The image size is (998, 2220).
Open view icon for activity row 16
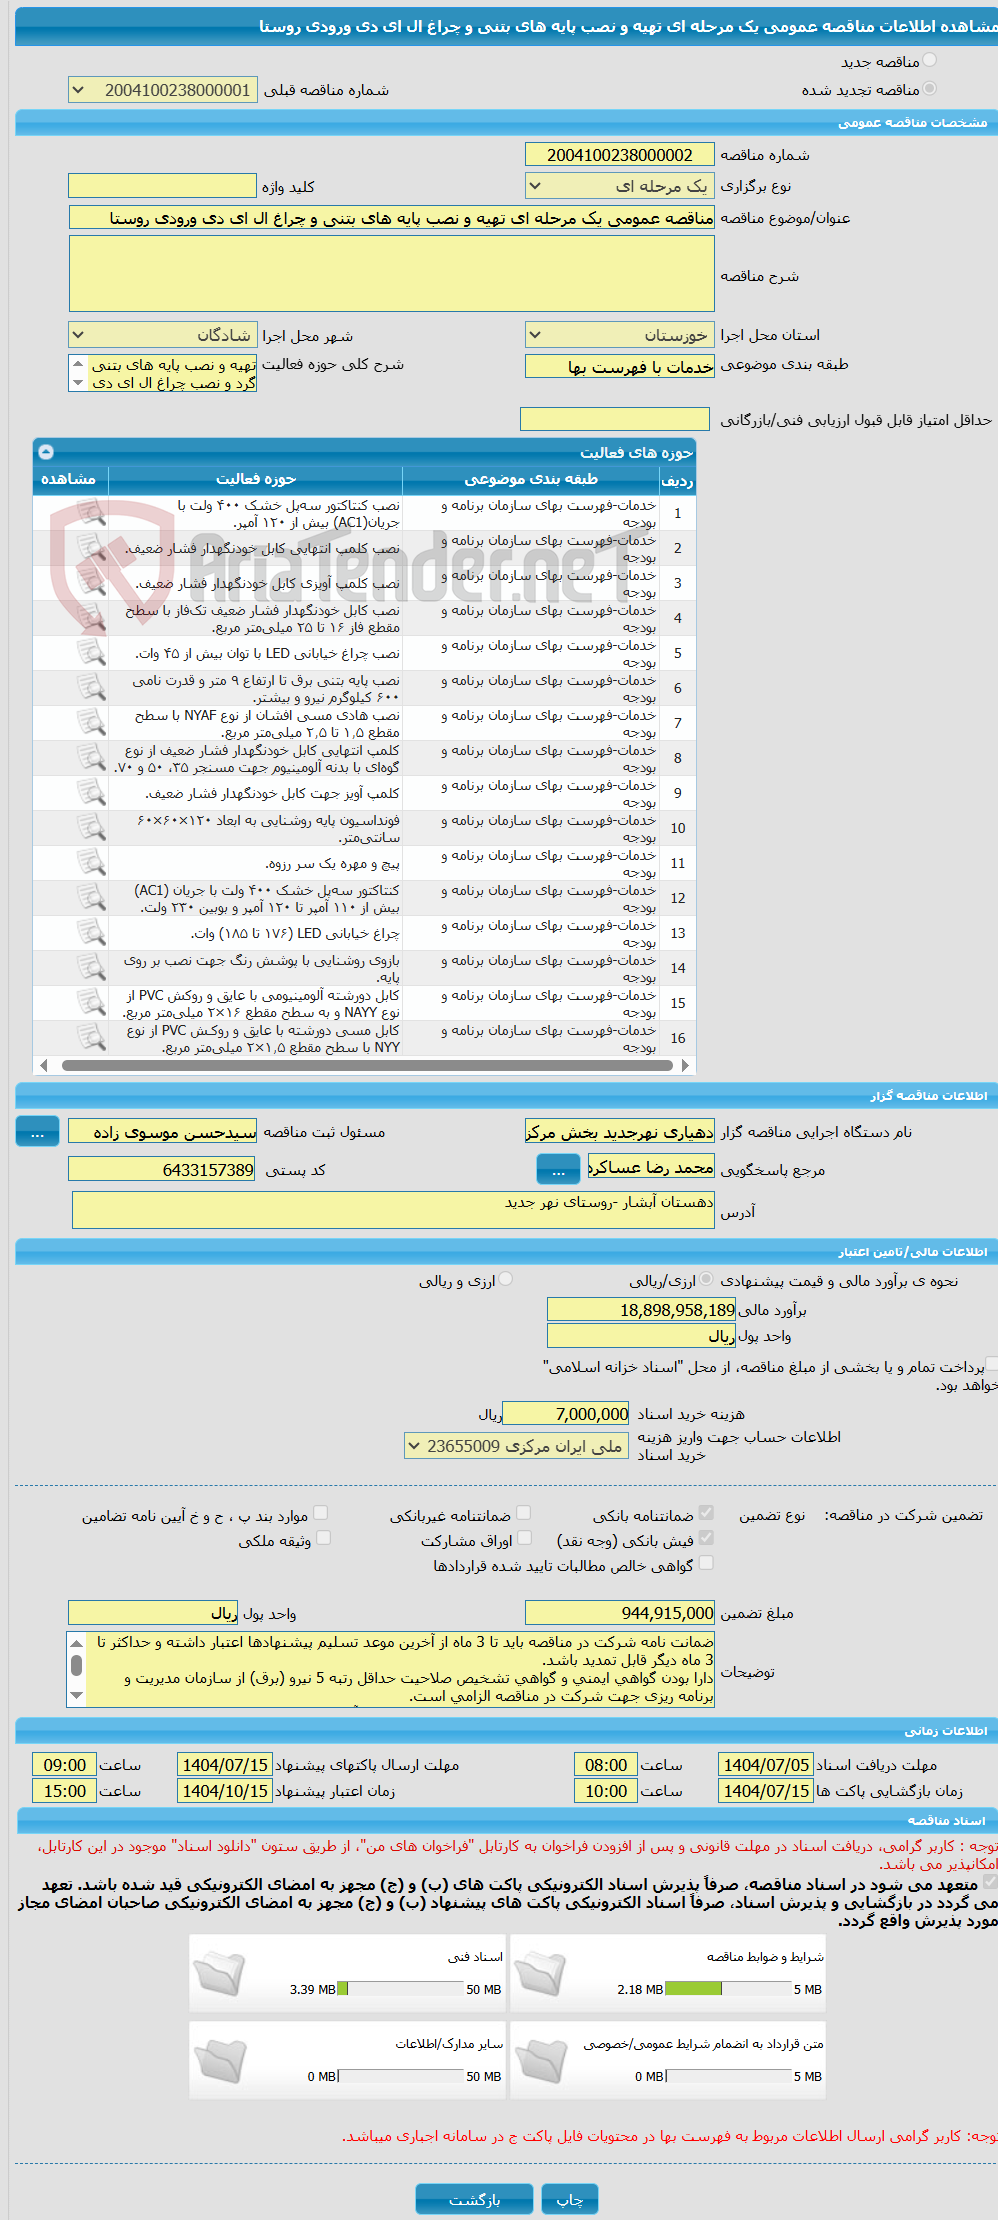91,1038
